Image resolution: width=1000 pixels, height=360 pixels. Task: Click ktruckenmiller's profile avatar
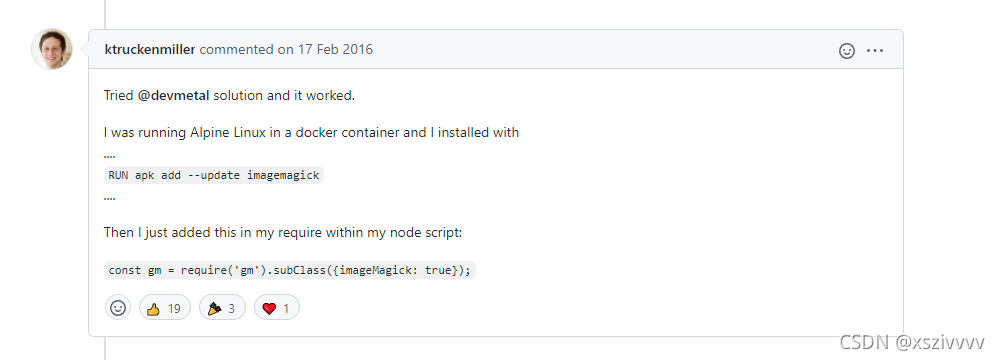coord(52,49)
